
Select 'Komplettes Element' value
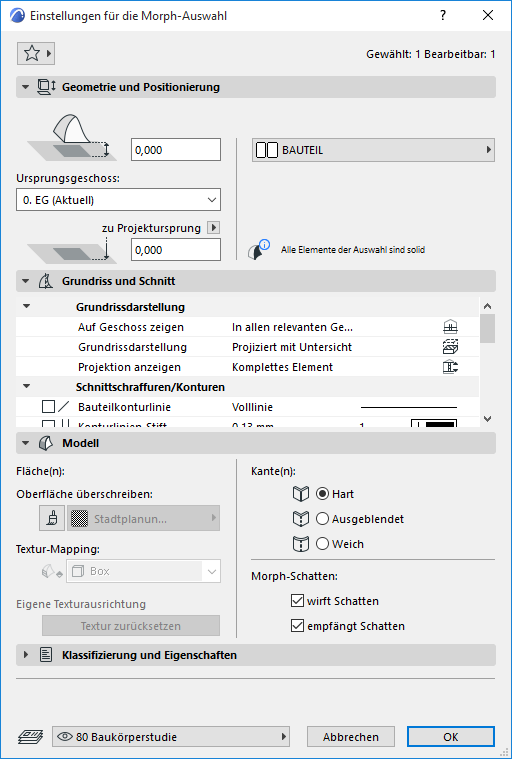tap(282, 367)
